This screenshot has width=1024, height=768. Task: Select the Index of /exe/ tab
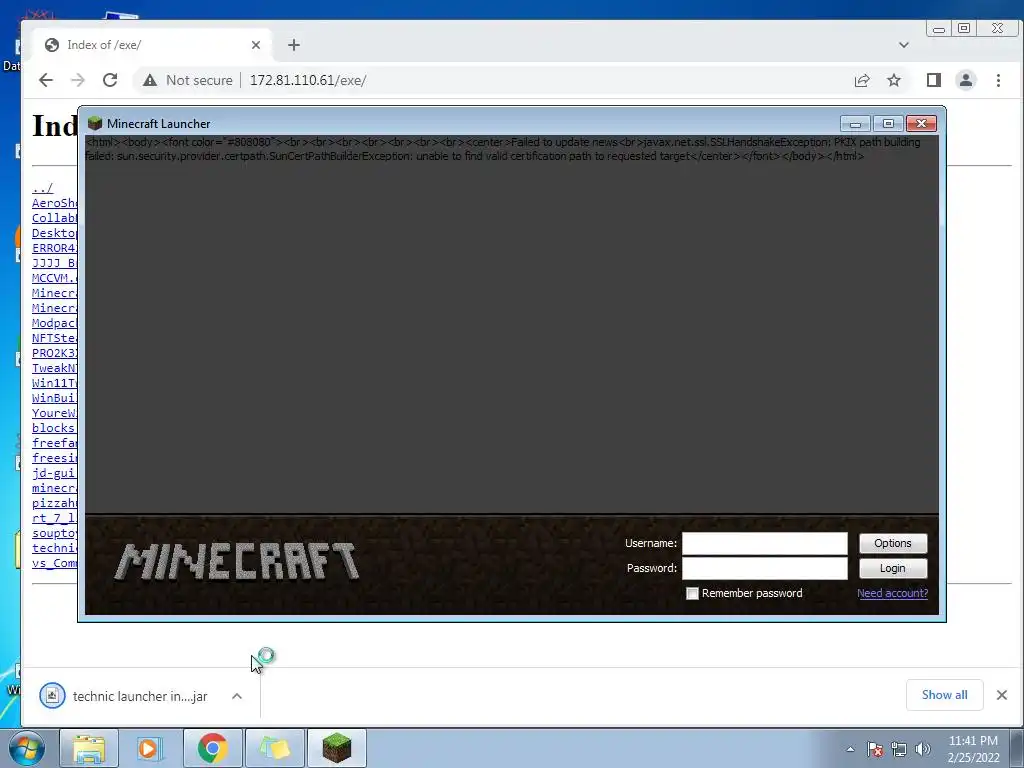pyautogui.click(x=152, y=45)
